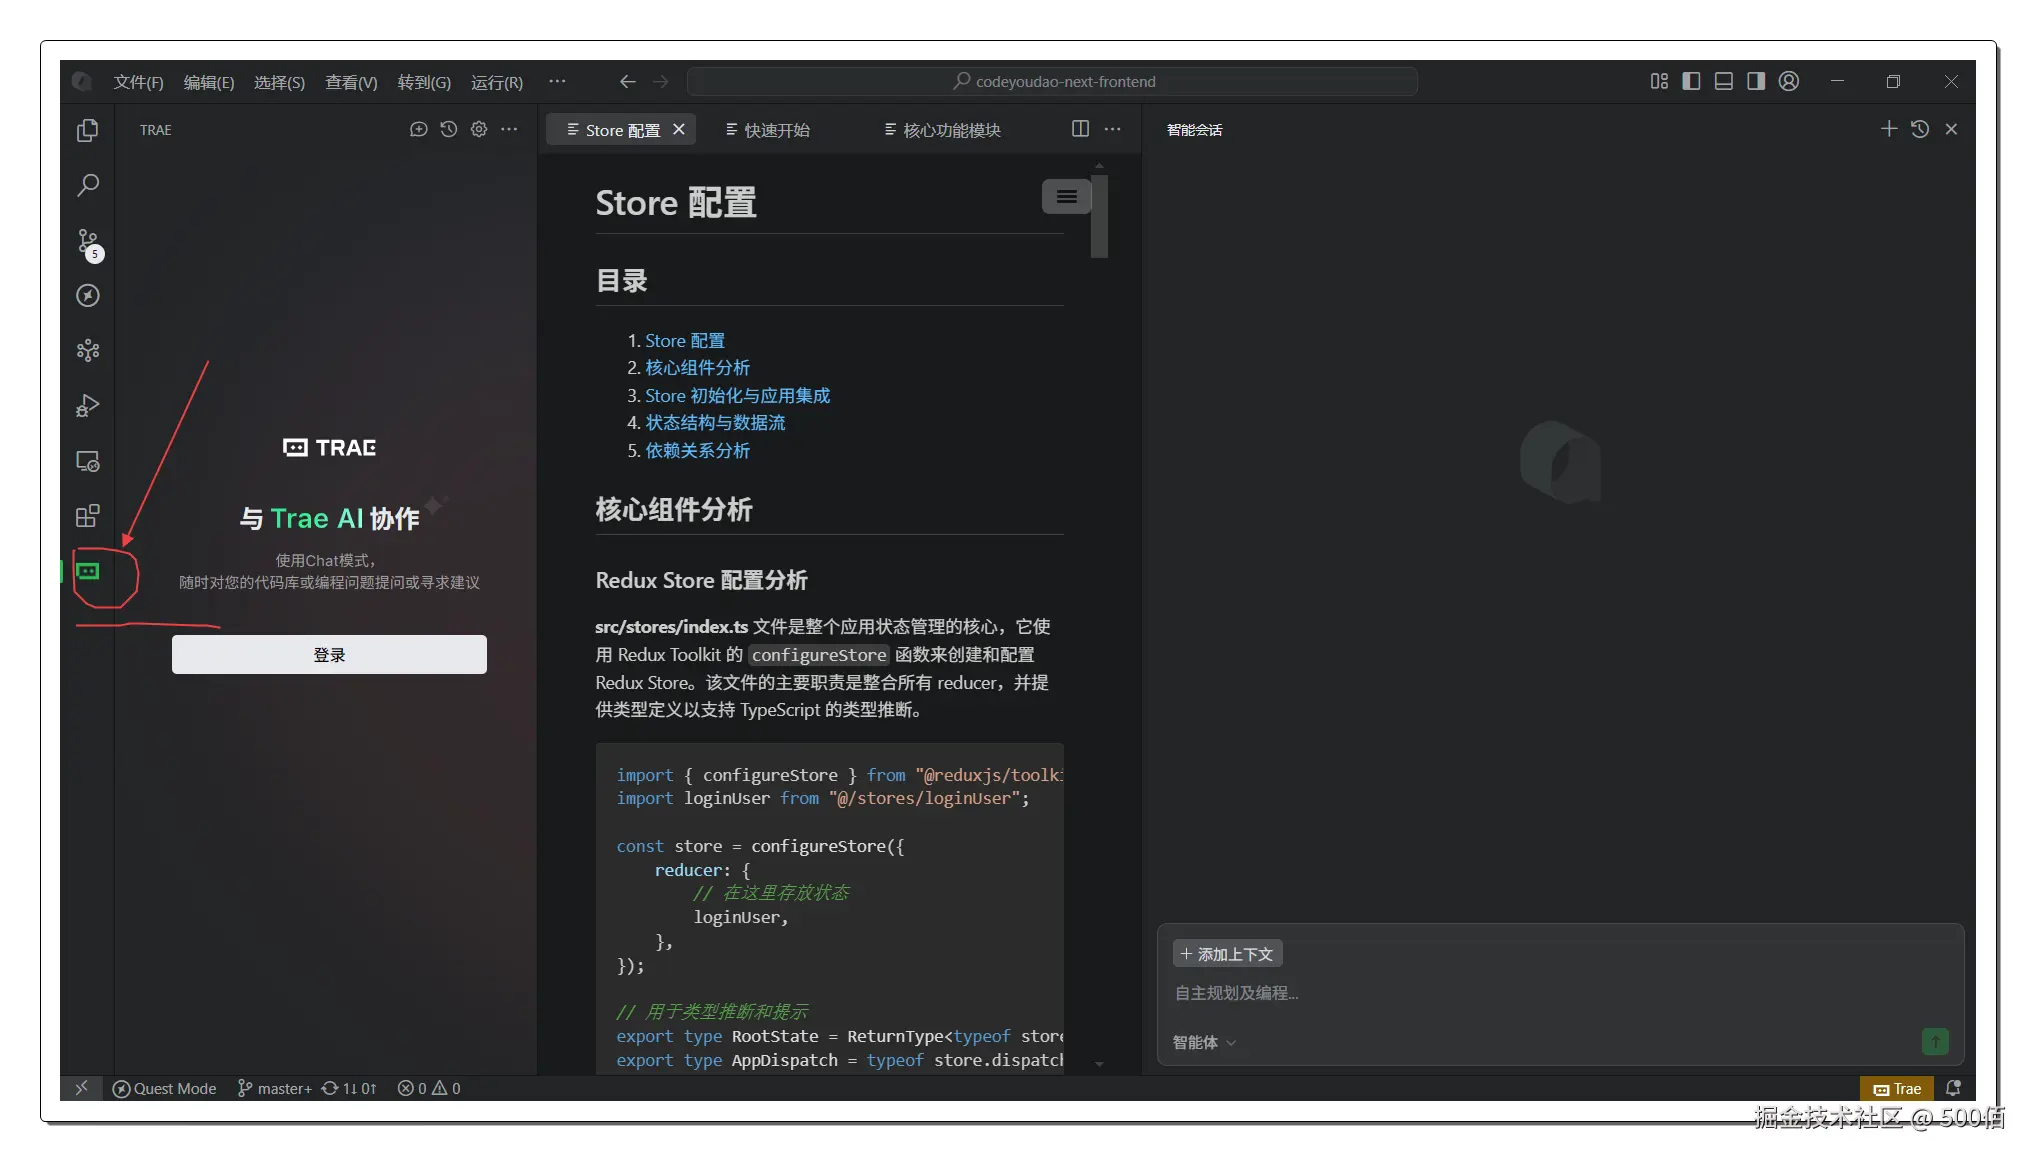Image resolution: width=2036 pixels, height=1161 pixels.
Task: Open TRAE panel settings gear
Action: (479, 129)
